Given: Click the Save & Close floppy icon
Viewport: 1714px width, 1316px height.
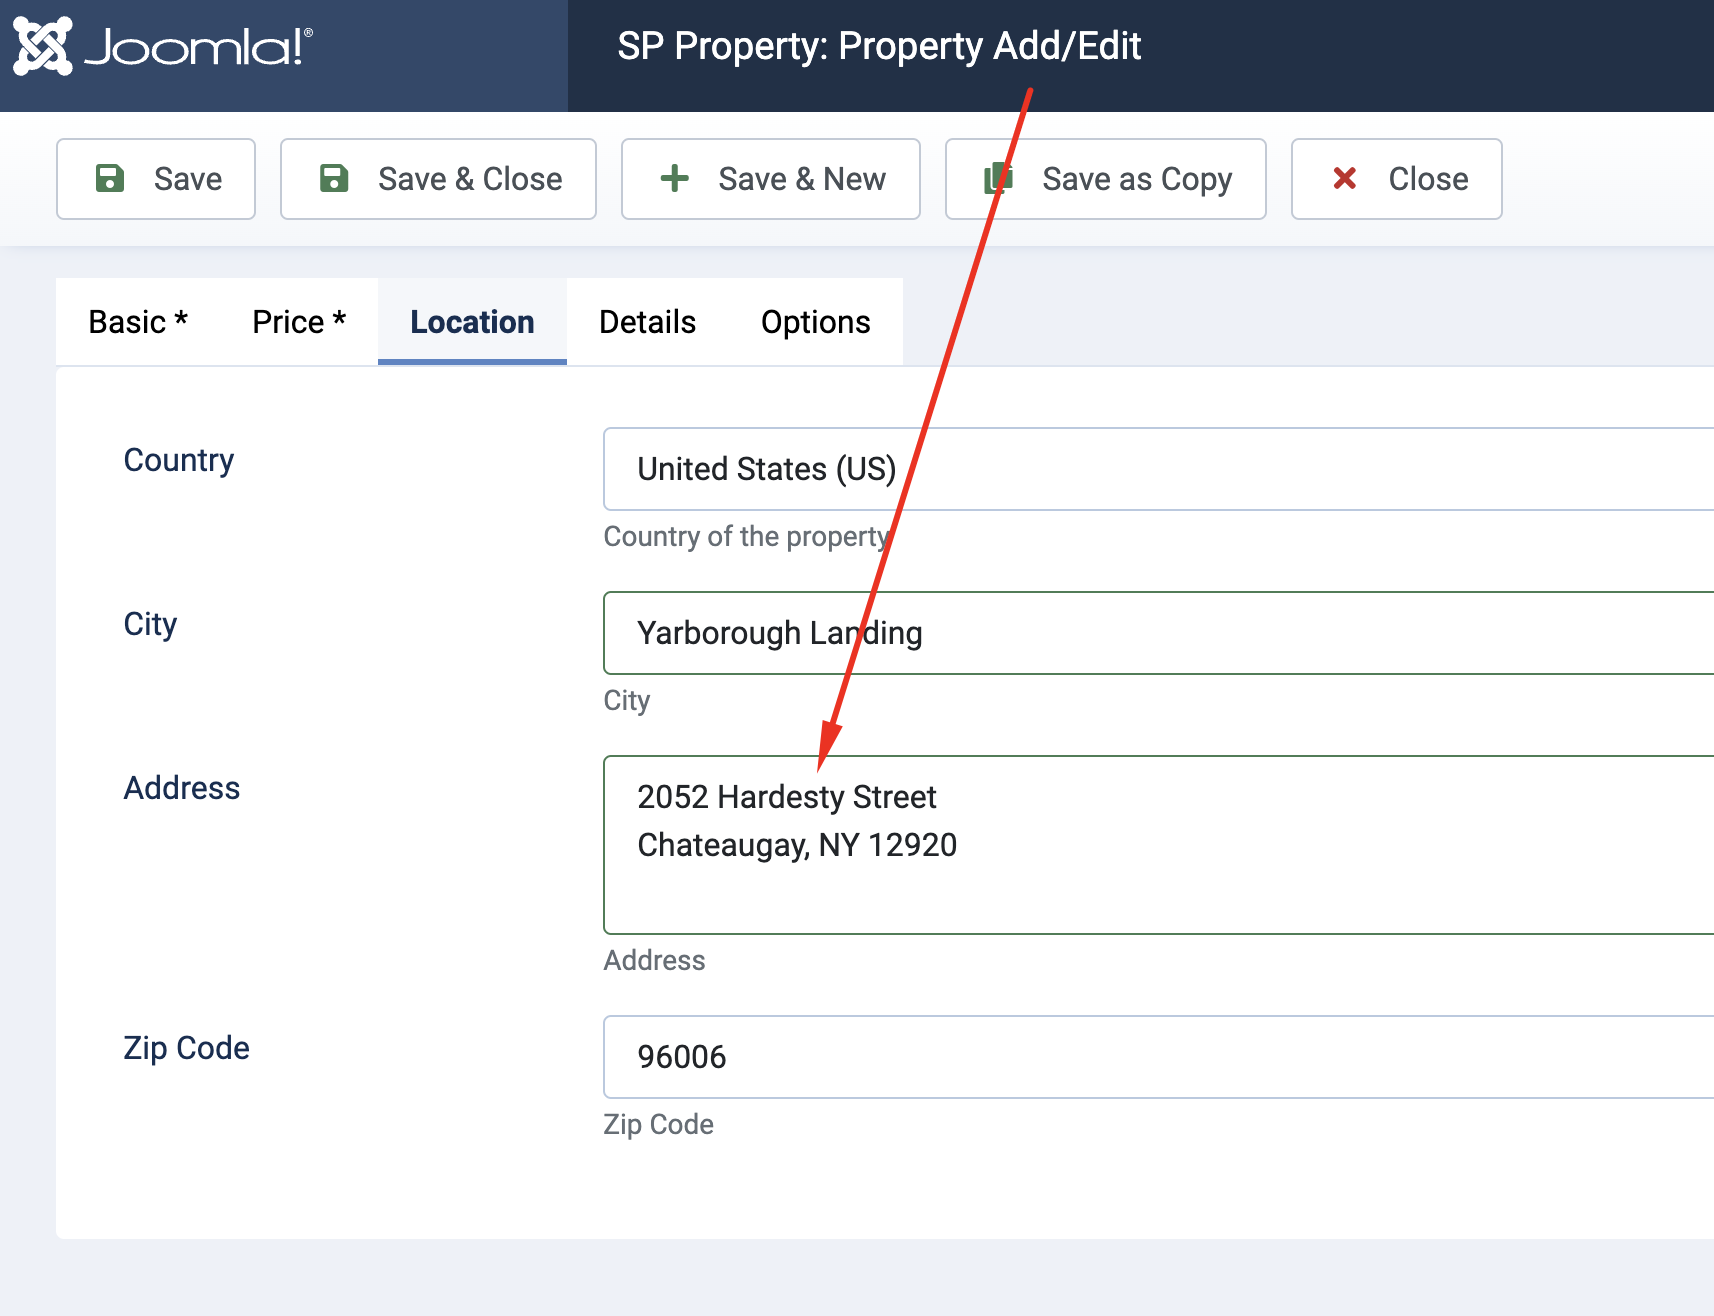Looking at the screenshot, I should tap(334, 179).
